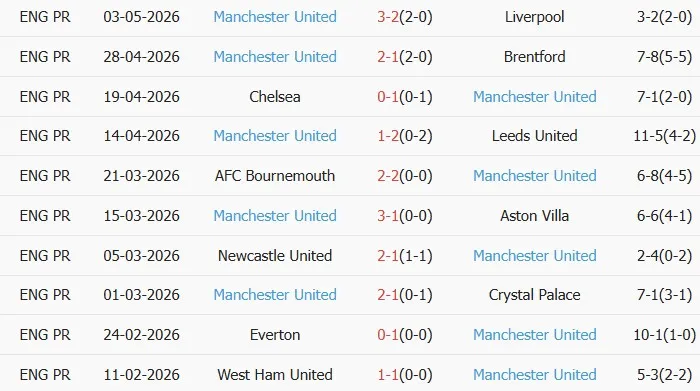This screenshot has width=700, height=391.
Task: Open Chelsea team page
Action: [275, 96]
